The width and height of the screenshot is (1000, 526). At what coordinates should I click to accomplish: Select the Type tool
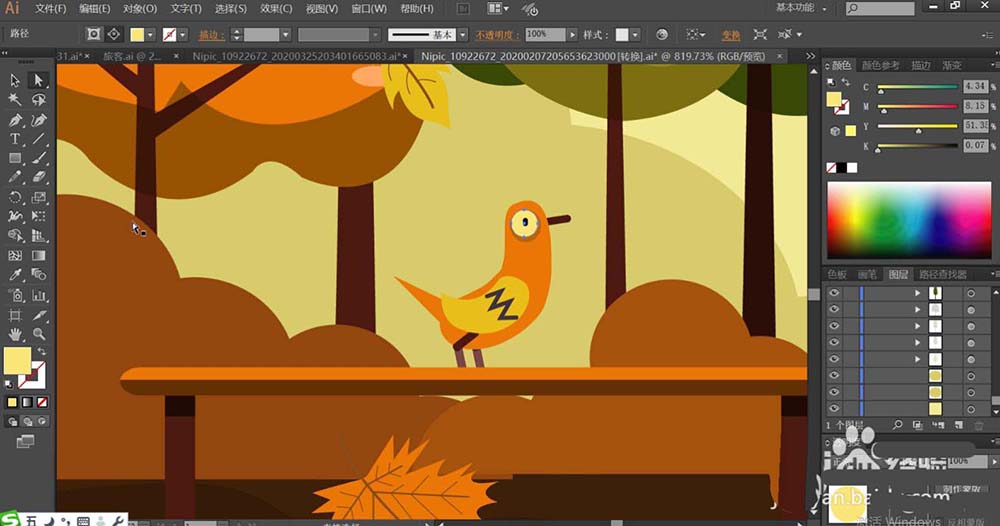pyautogui.click(x=15, y=139)
